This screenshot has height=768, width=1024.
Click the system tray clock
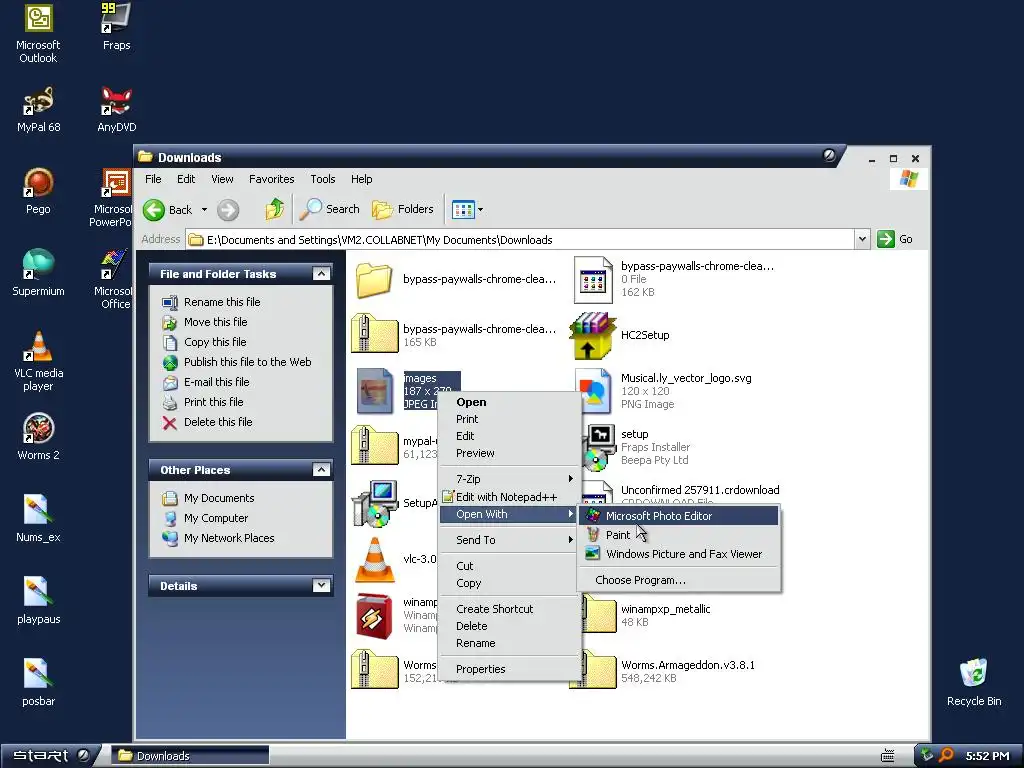coord(987,756)
